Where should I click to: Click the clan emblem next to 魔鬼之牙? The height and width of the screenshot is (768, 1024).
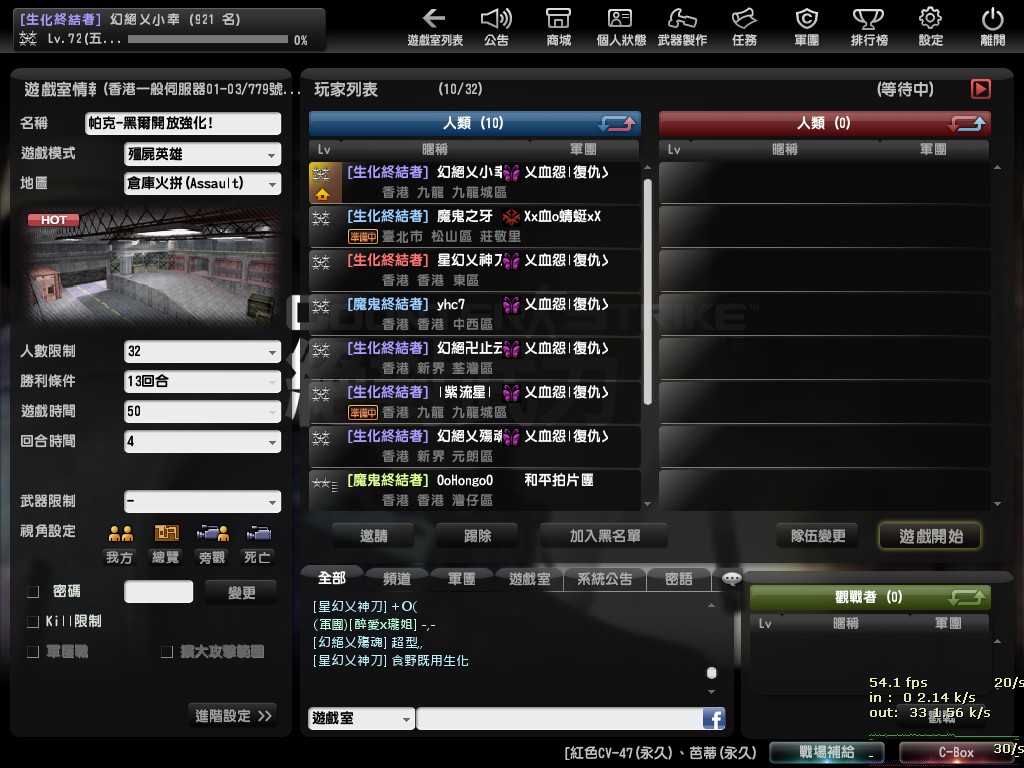click(x=511, y=217)
